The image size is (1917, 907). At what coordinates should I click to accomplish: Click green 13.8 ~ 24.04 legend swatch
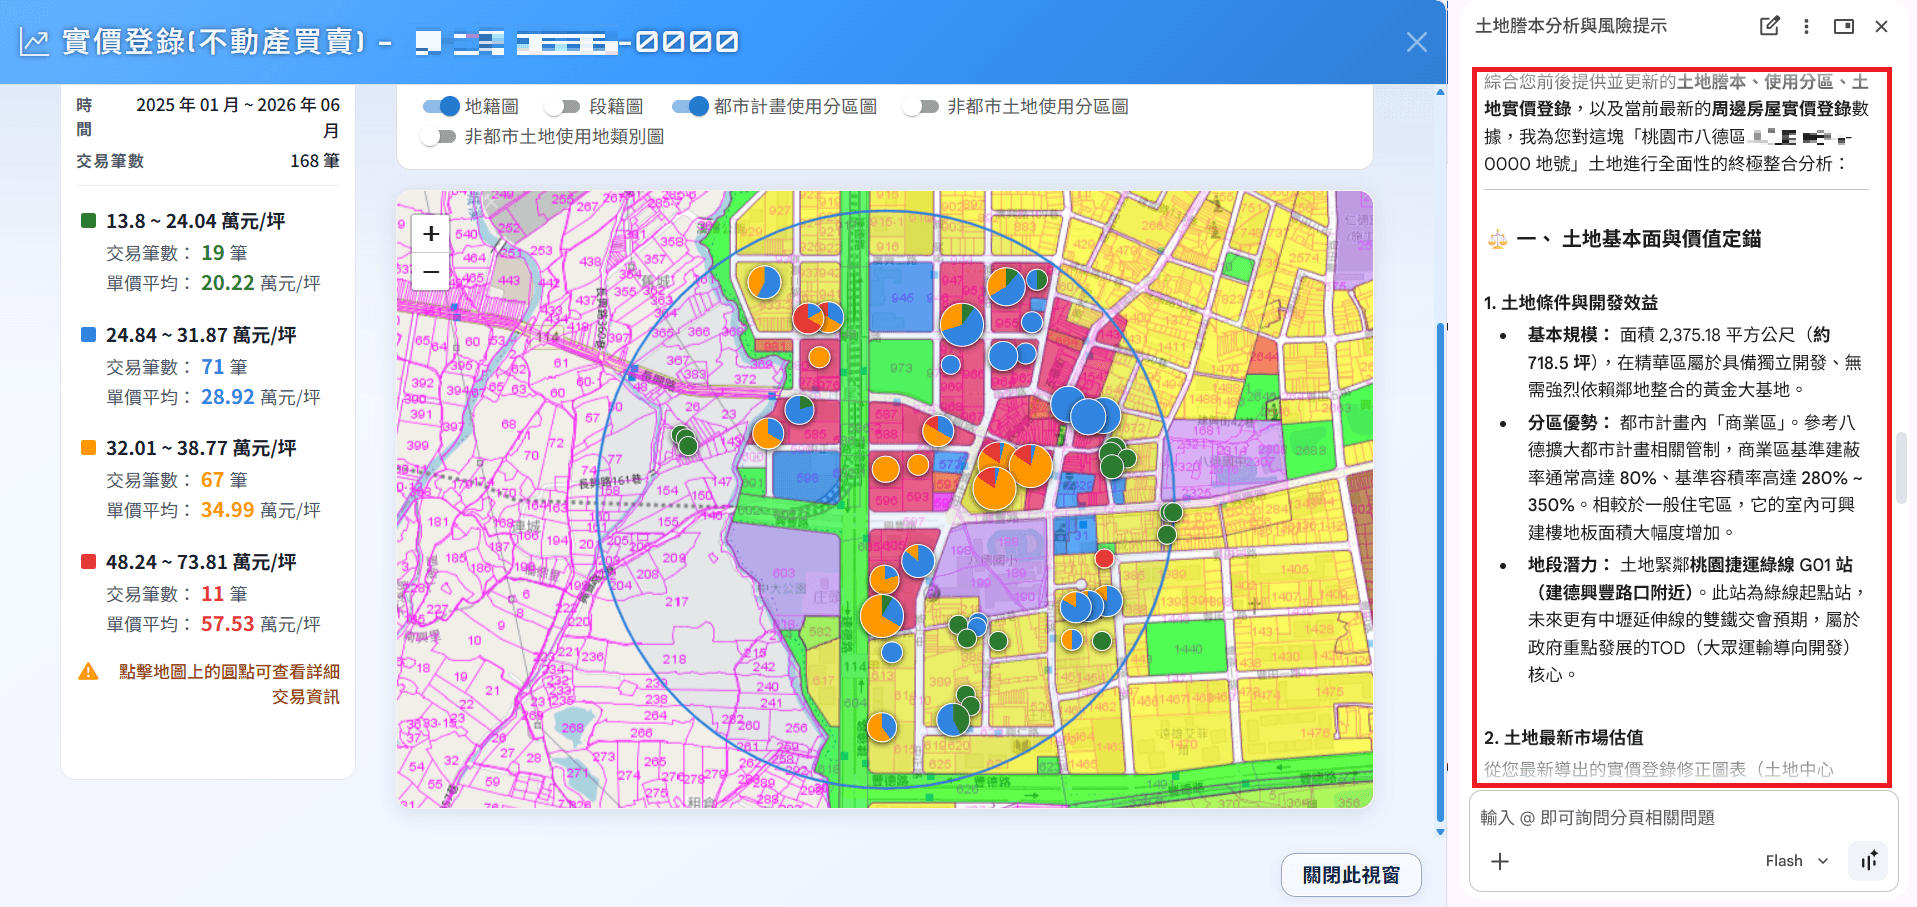pyautogui.click(x=89, y=220)
